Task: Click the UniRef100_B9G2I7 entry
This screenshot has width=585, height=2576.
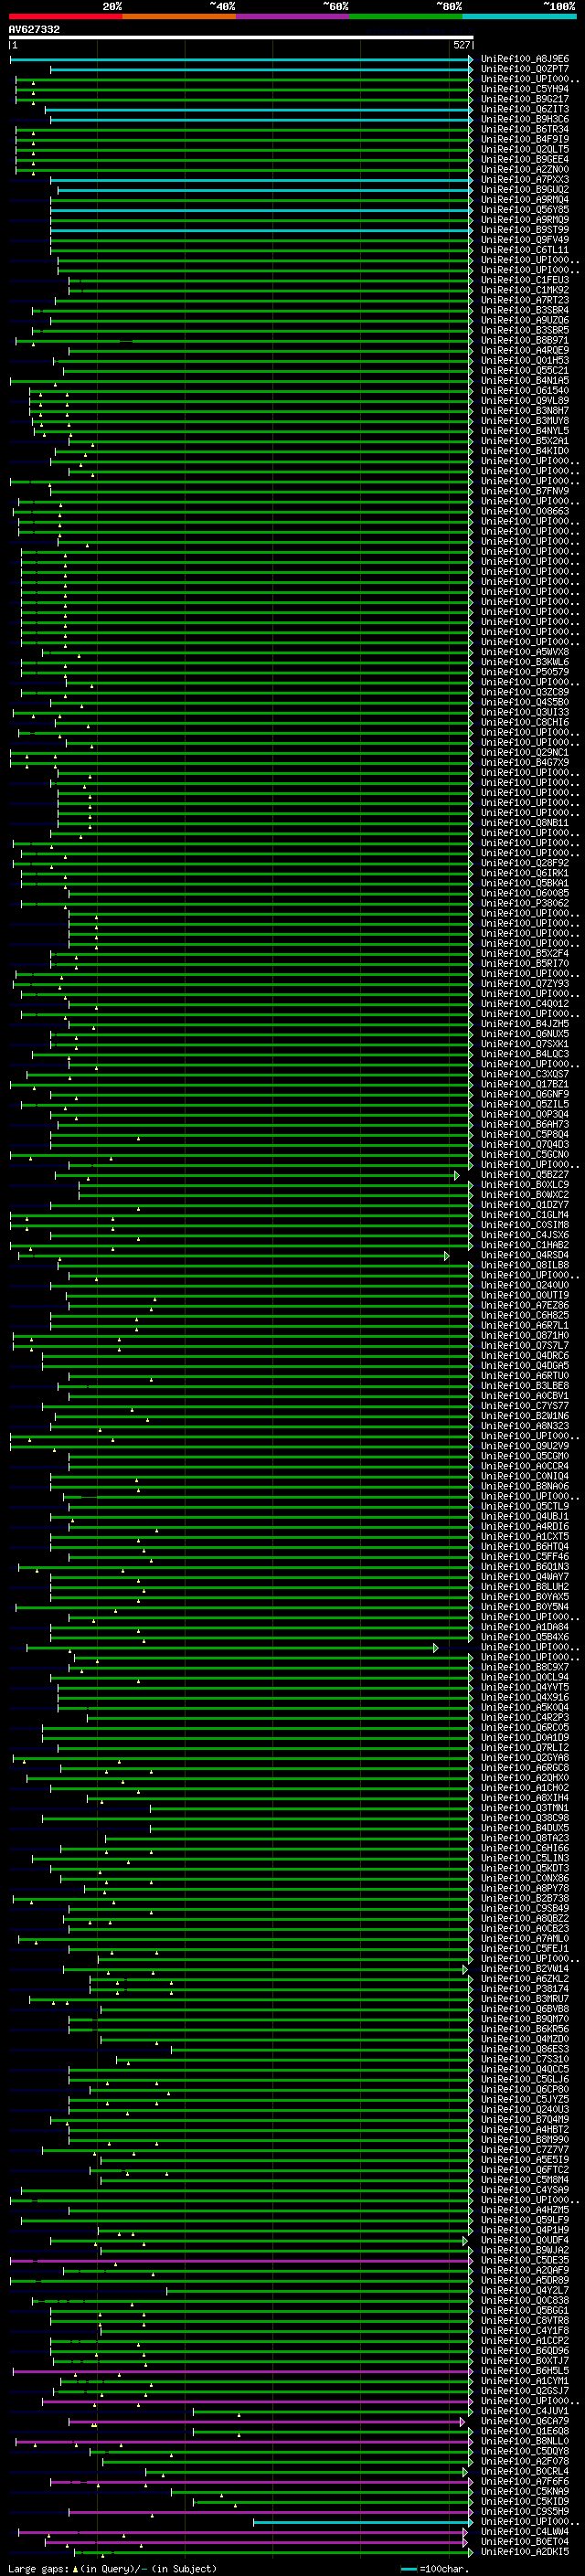Action: (x=525, y=99)
